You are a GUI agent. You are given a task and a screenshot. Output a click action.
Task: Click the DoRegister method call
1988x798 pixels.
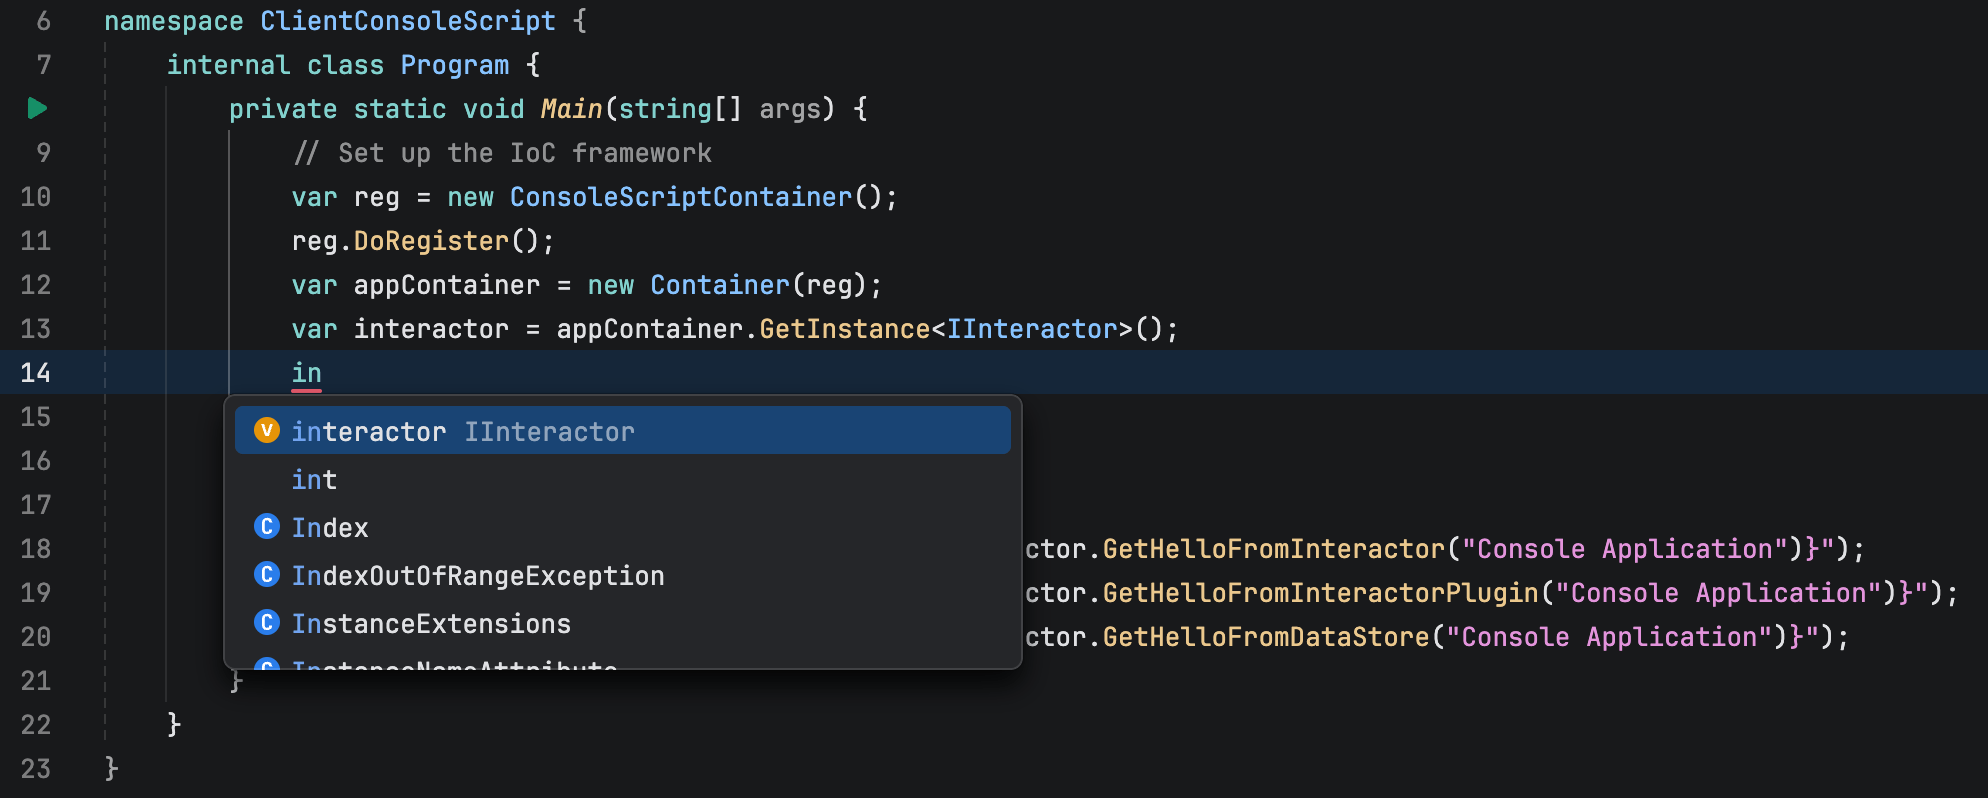[x=431, y=241]
